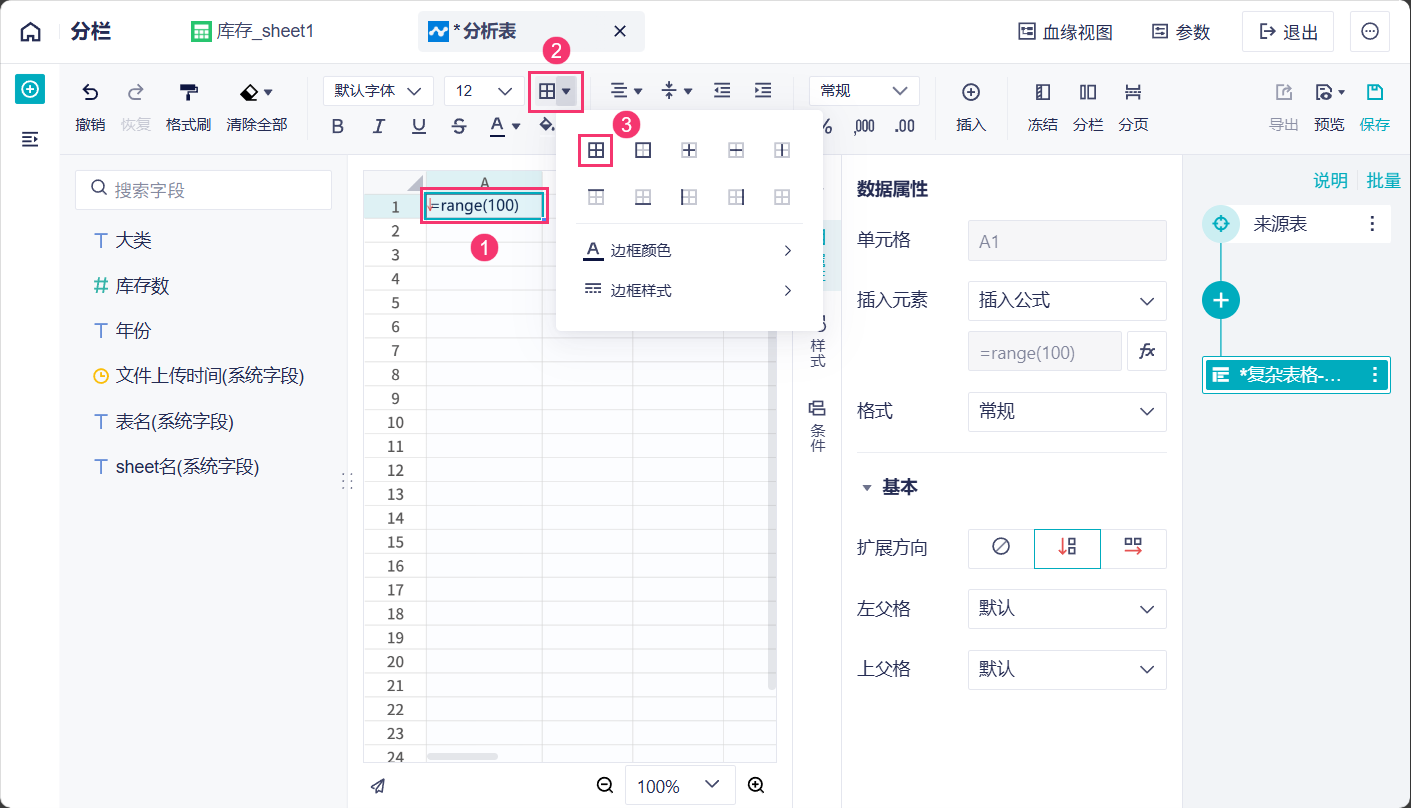Click the Freeze (冻结) tool
1411x808 pixels.
coord(1043,107)
